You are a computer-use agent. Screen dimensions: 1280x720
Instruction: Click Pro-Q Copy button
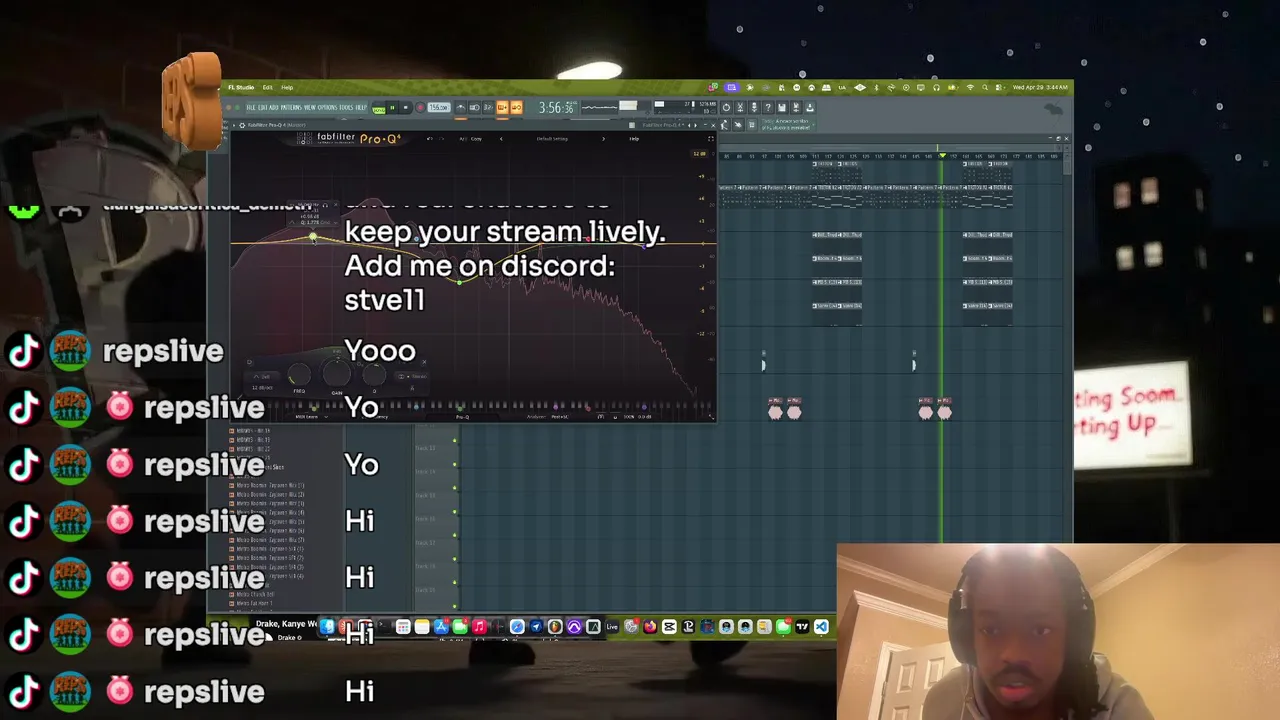[476, 139]
